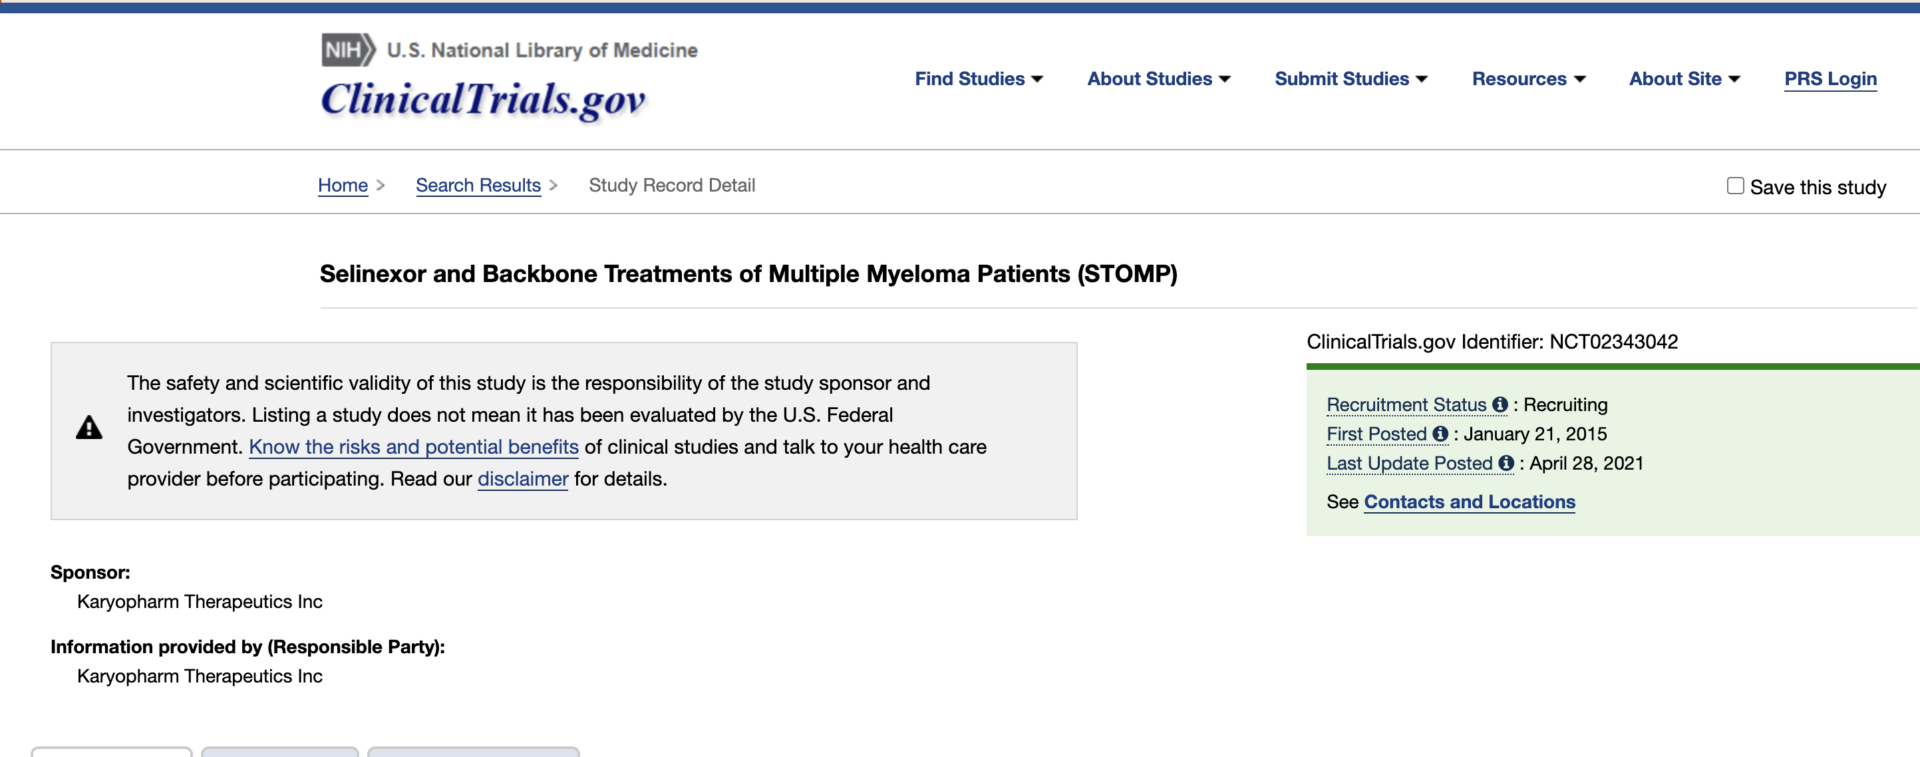Click U.S. National Library of Medicine text
This screenshot has height=757, width=1920.
coord(542,50)
